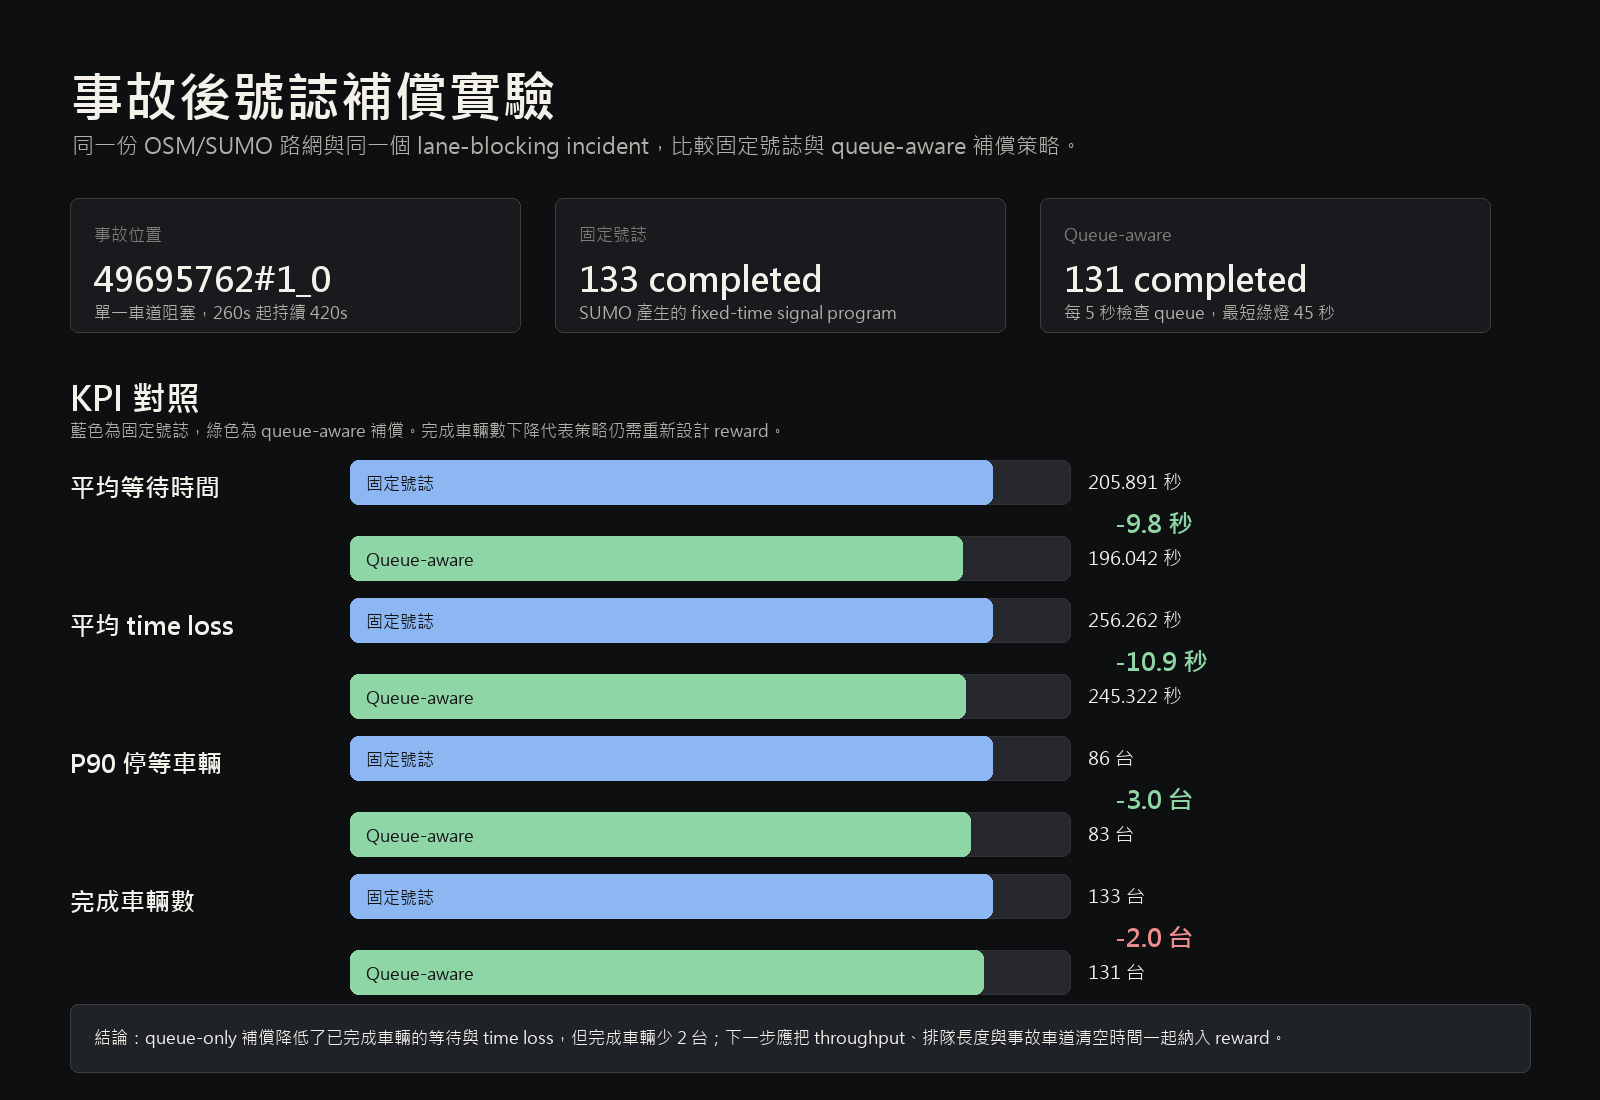This screenshot has height=1100, width=1600.
Task: Click the OSM/SUMO subtitle description line
Action: pyautogui.click(x=575, y=146)
